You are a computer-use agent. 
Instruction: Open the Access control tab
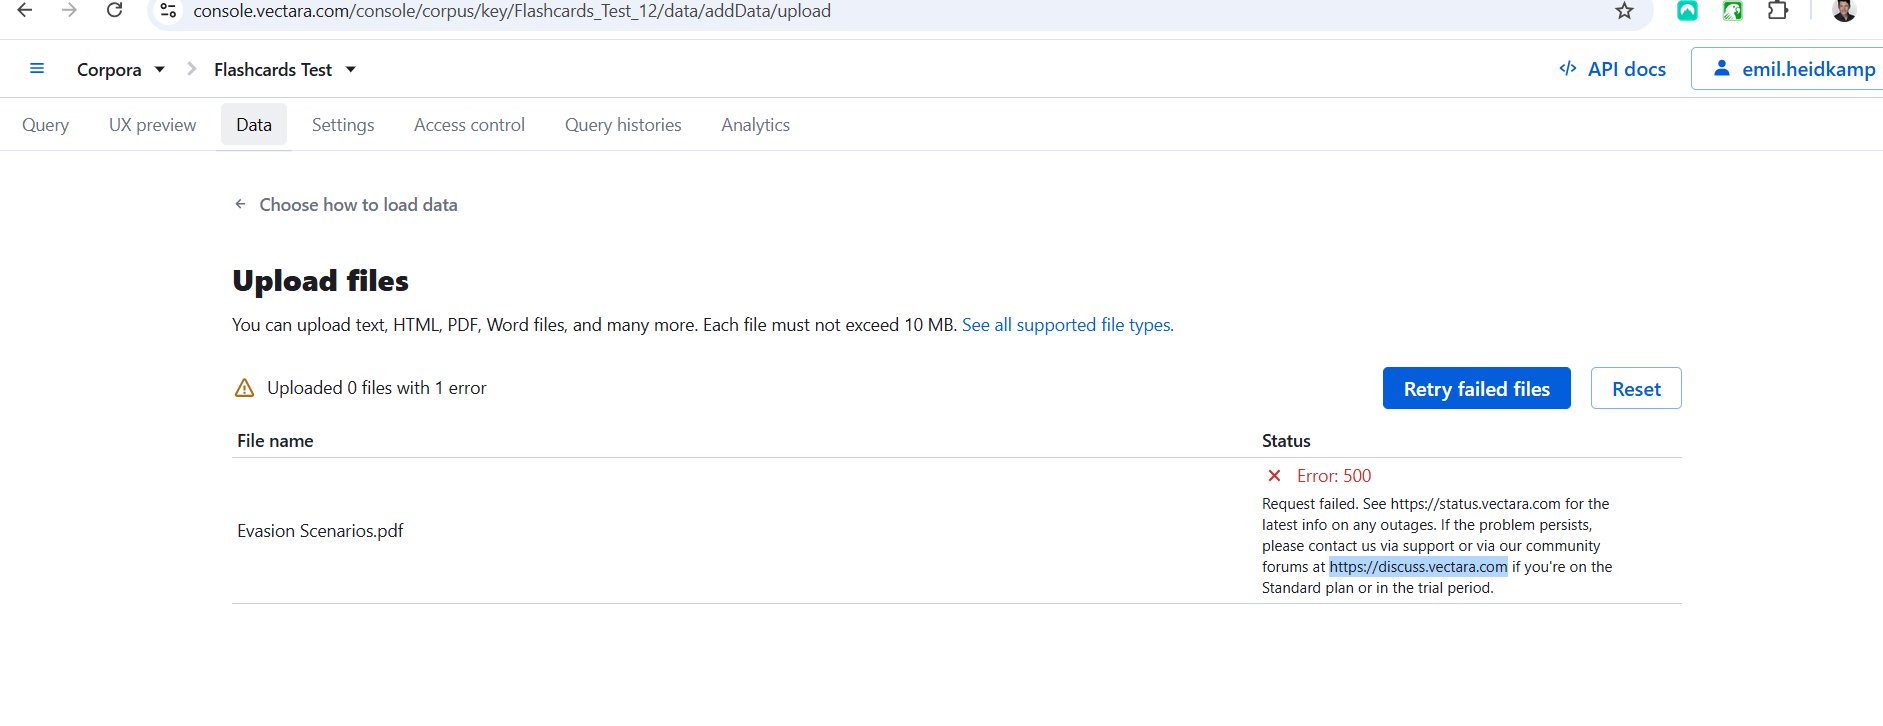pyautogui.click(x=469, y=125)
